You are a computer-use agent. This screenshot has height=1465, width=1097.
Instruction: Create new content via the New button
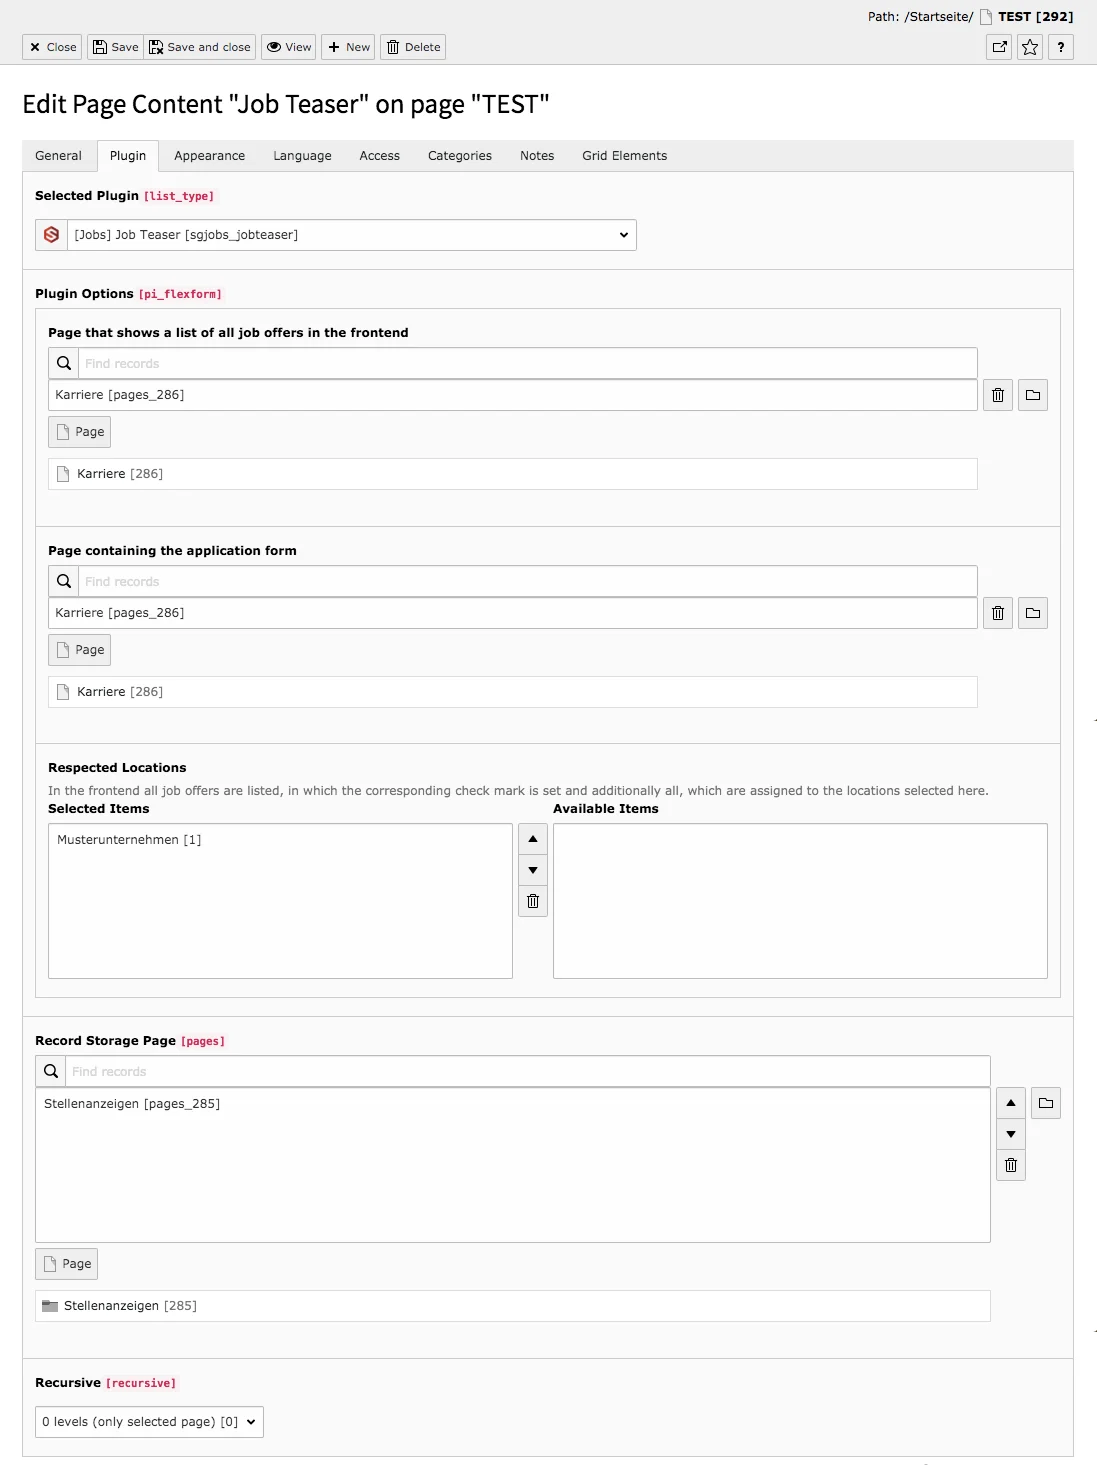(x=348, y=47)
